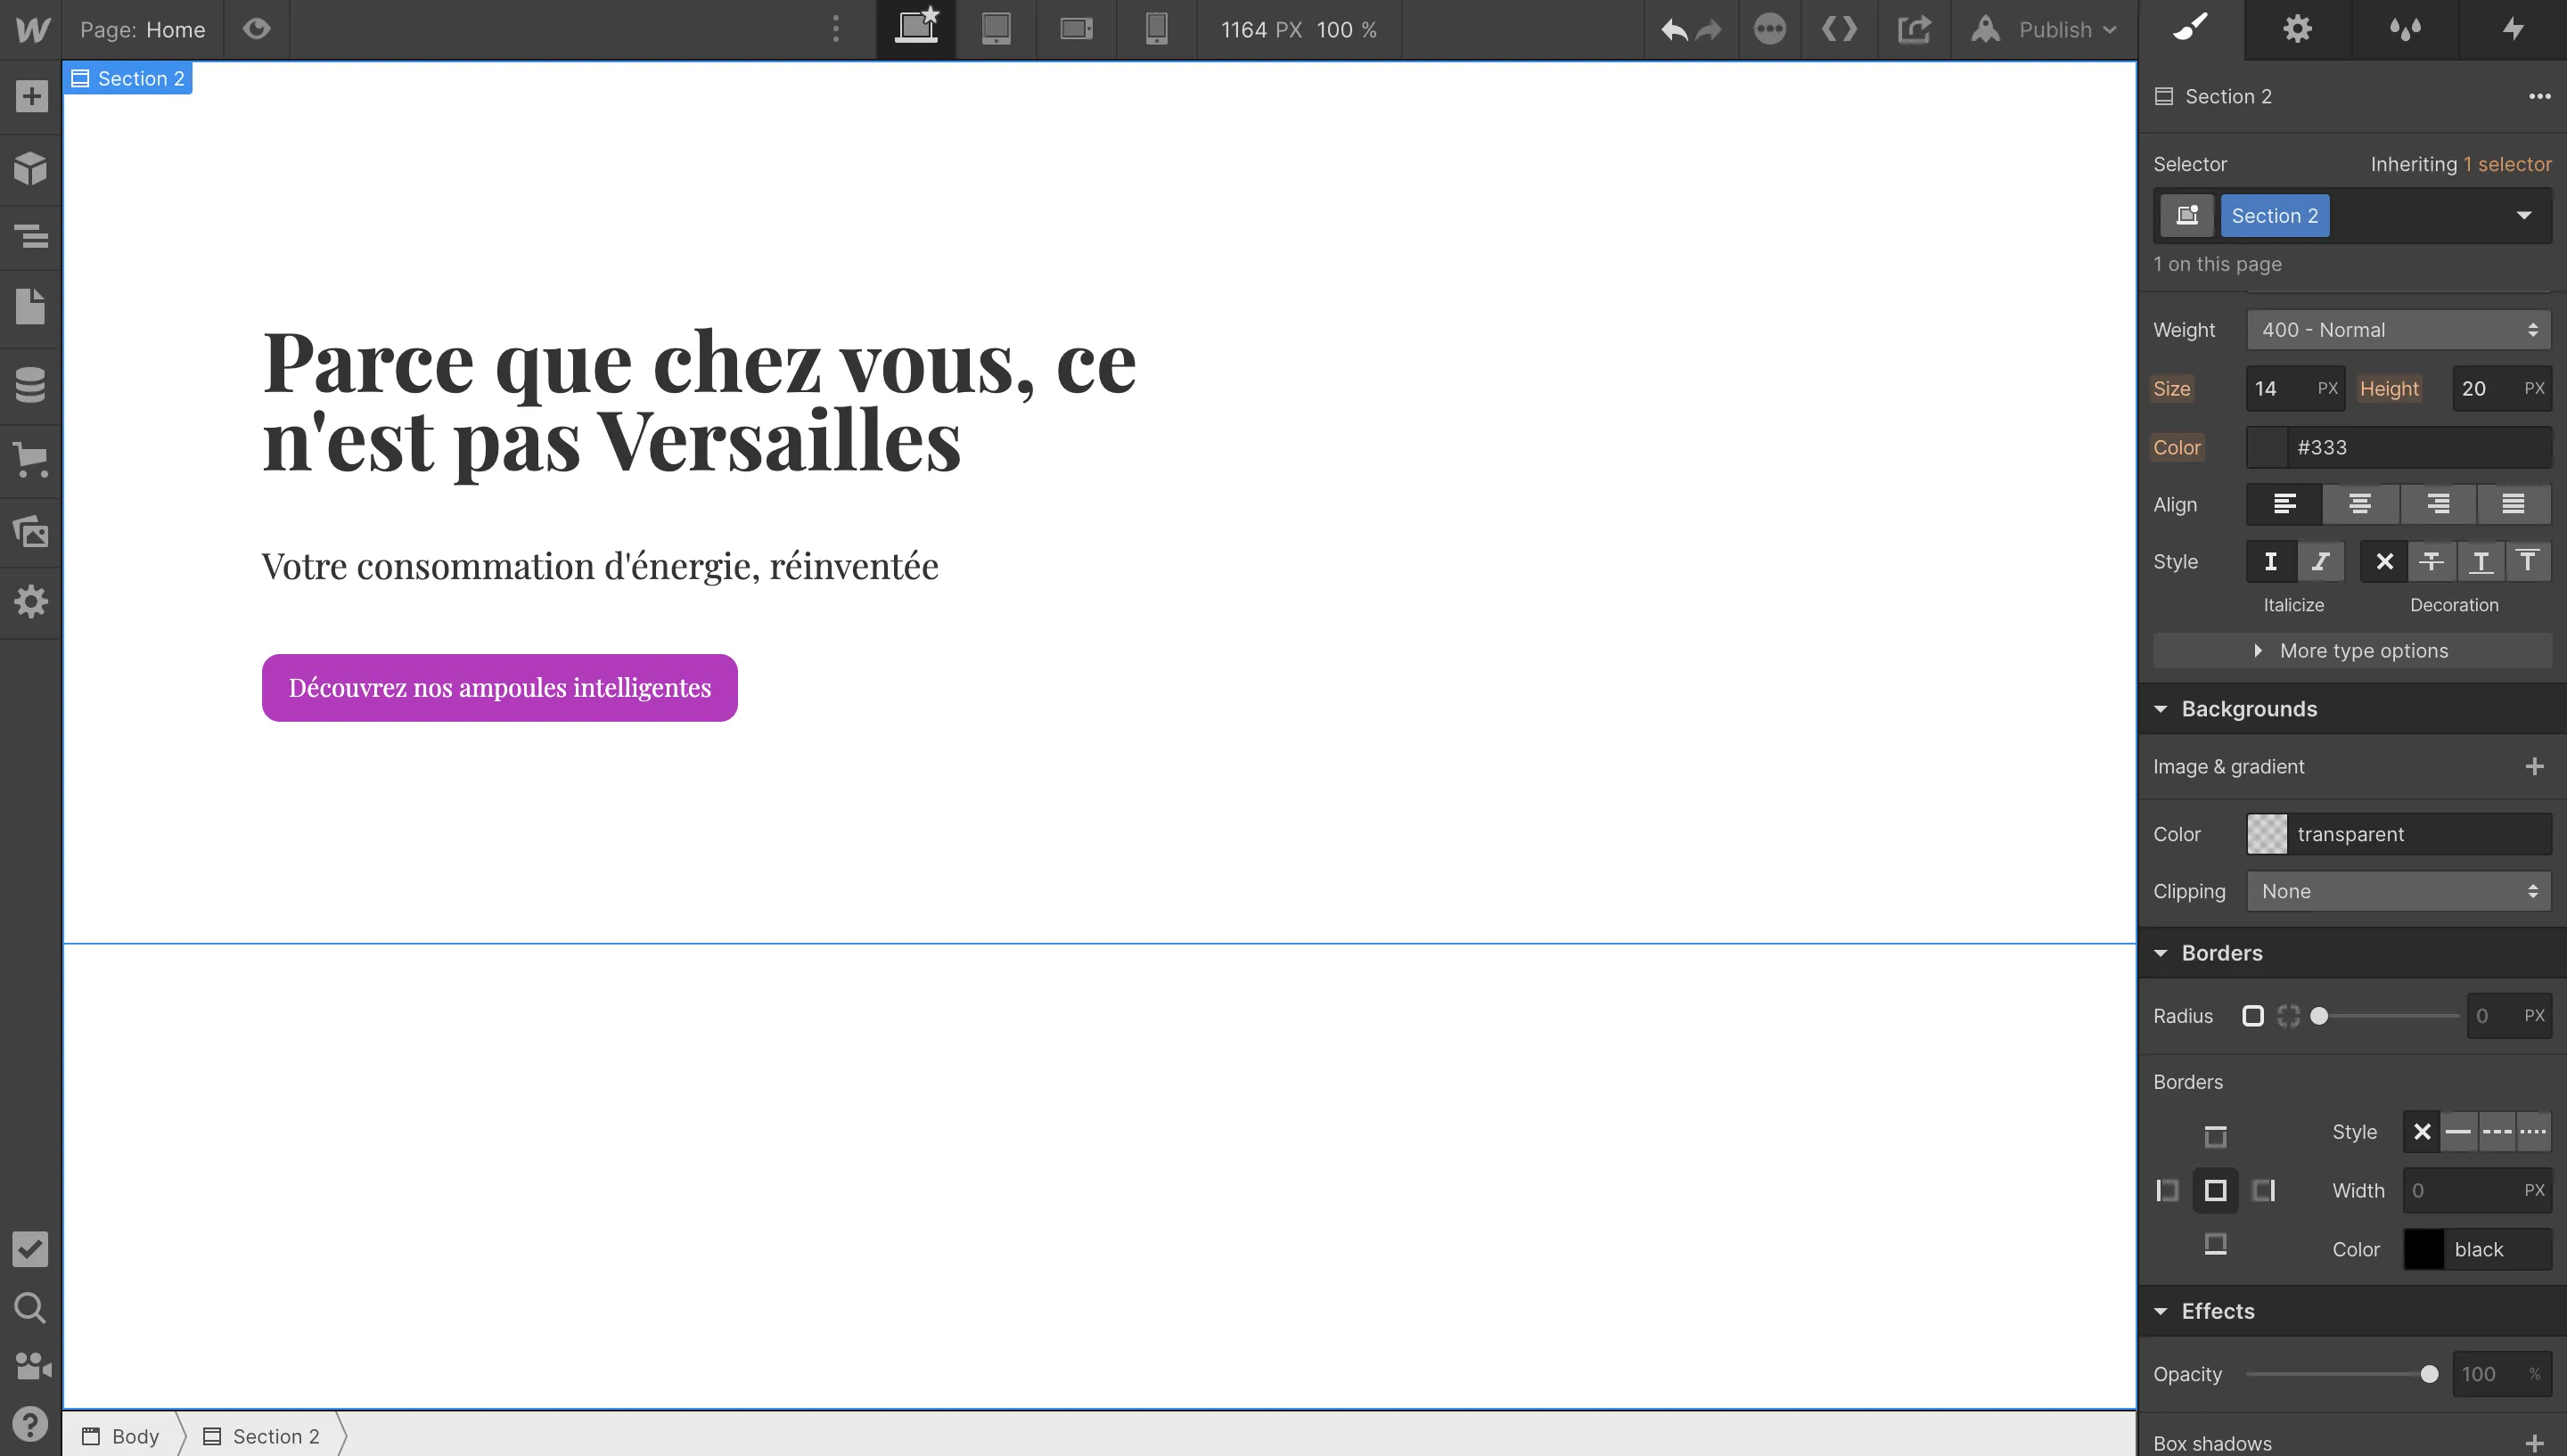Click the share project icon
Viewport: 2567px width, 1456px height.
pyautogui.click(x=1914, y=29)
